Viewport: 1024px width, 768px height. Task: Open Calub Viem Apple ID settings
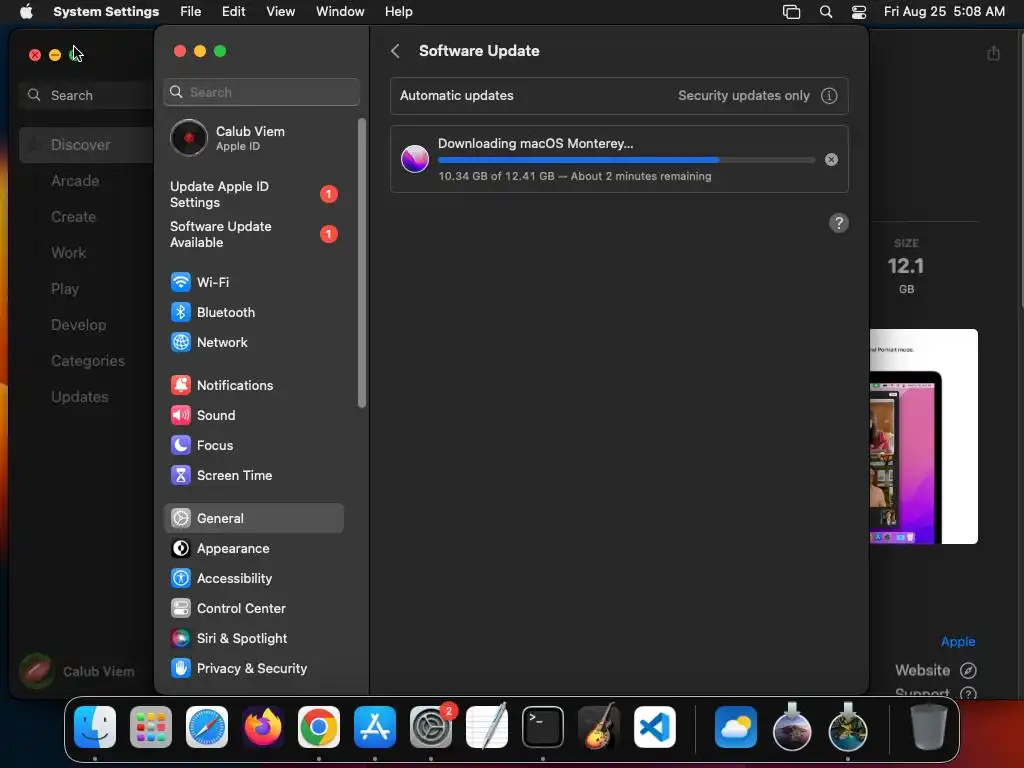coord(255,138)
